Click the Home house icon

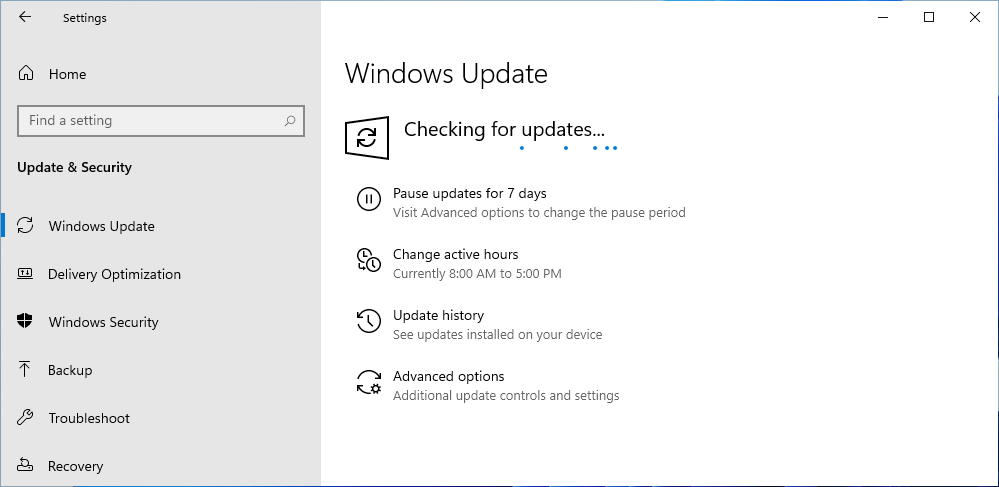pyautogui.click(x=25, y=73)
